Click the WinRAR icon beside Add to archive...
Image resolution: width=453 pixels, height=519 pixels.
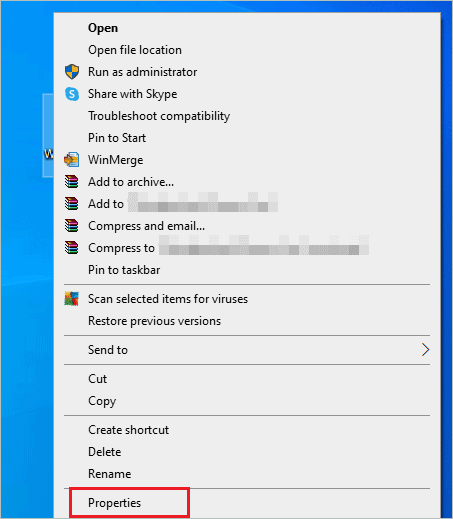pos(72,182)
